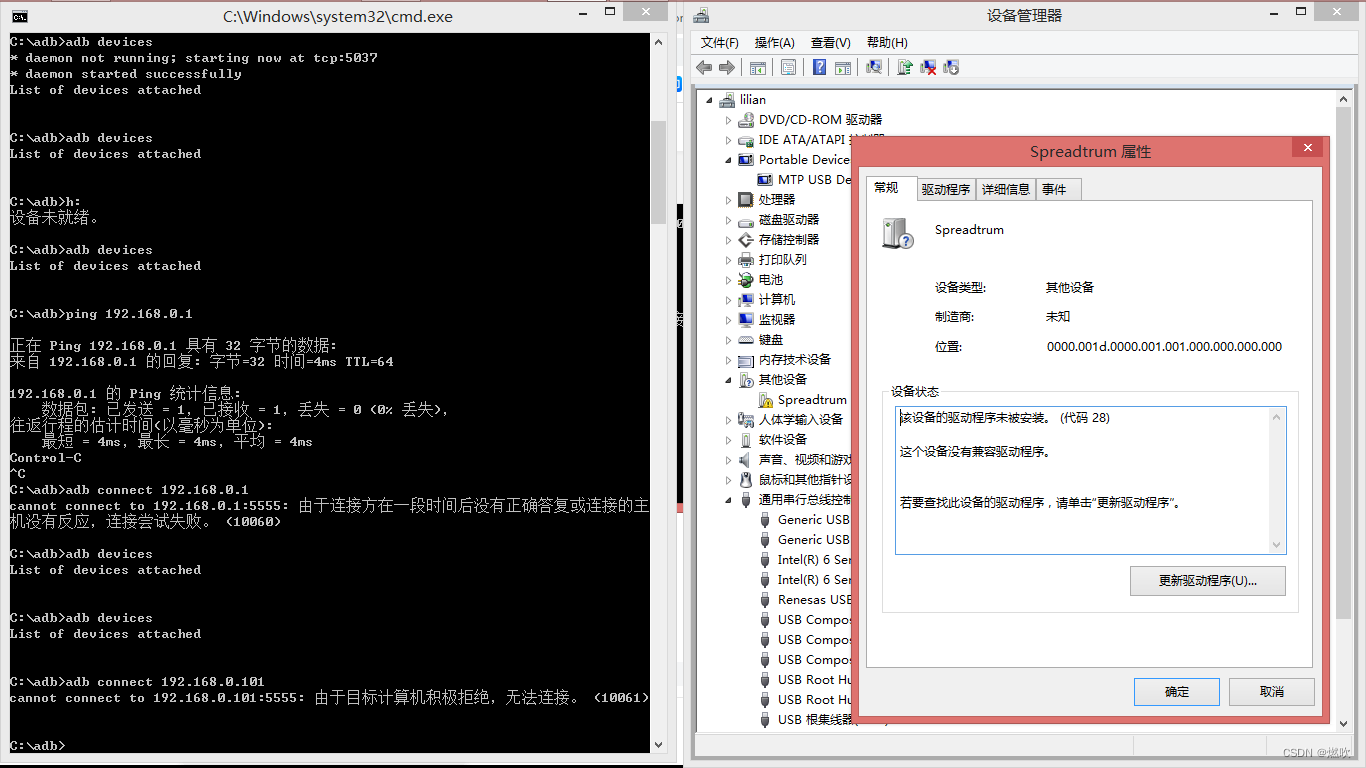The height and width of the screenshot is (768, 1366).
Task: Click the Spreadtrum label in the device tree
Action: point(812,400)
